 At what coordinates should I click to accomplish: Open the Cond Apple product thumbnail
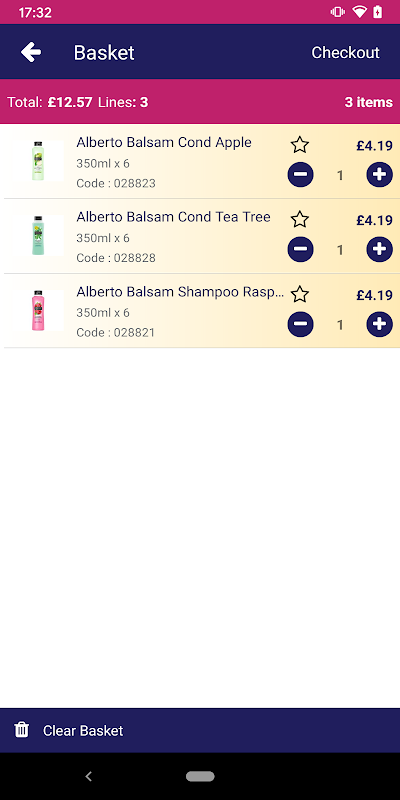[39, 161]
